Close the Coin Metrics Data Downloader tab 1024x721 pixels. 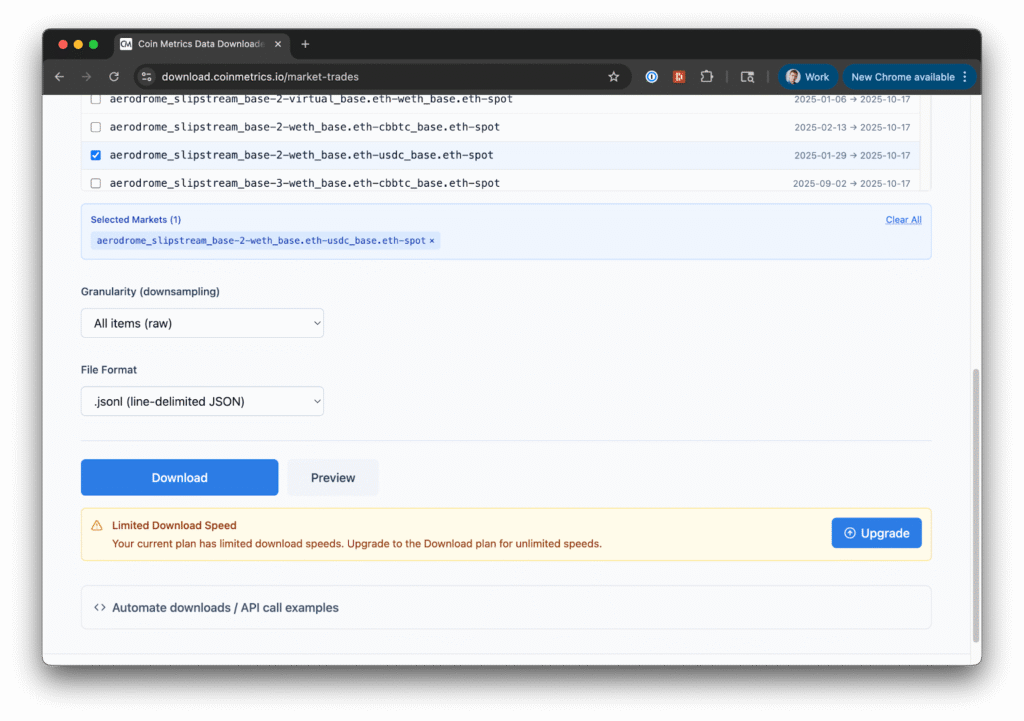[x=278, y=44]
